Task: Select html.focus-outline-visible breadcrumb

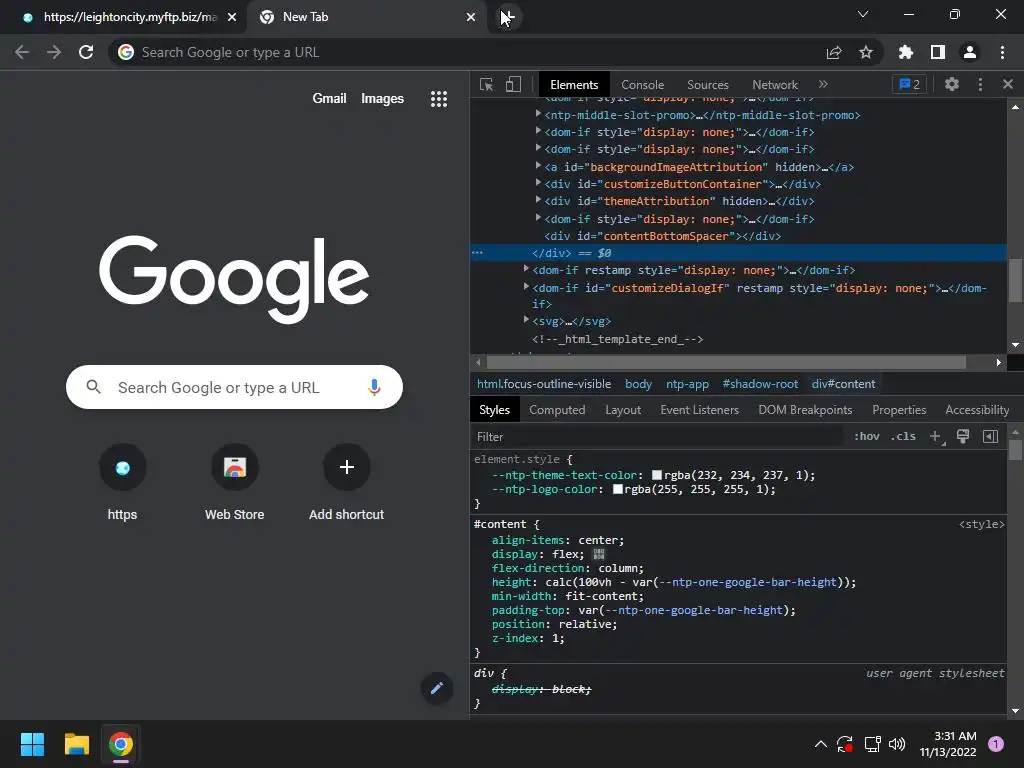Action: 544,384
